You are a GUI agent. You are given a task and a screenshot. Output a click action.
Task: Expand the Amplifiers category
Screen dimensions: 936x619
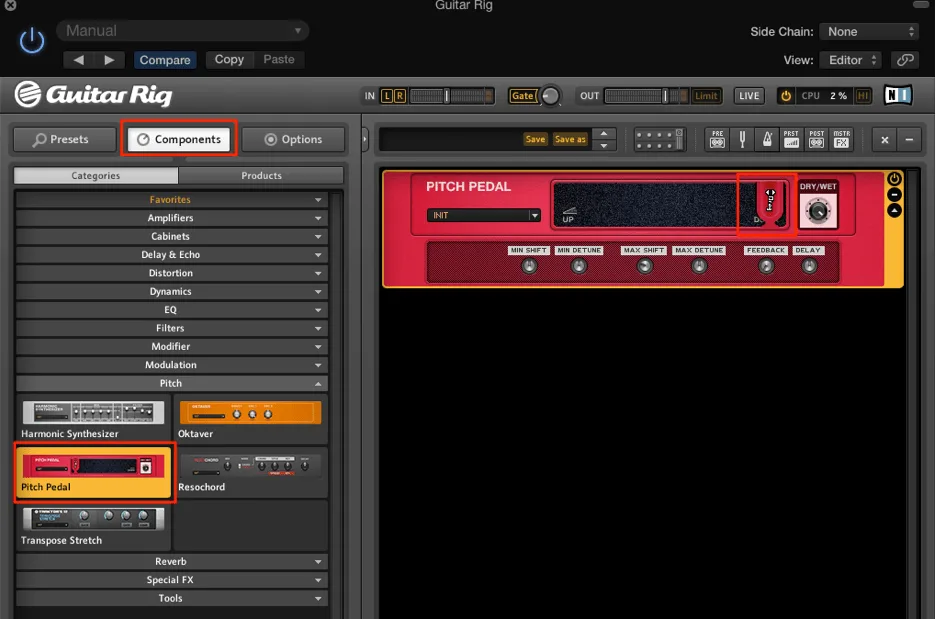pos(172,218)
